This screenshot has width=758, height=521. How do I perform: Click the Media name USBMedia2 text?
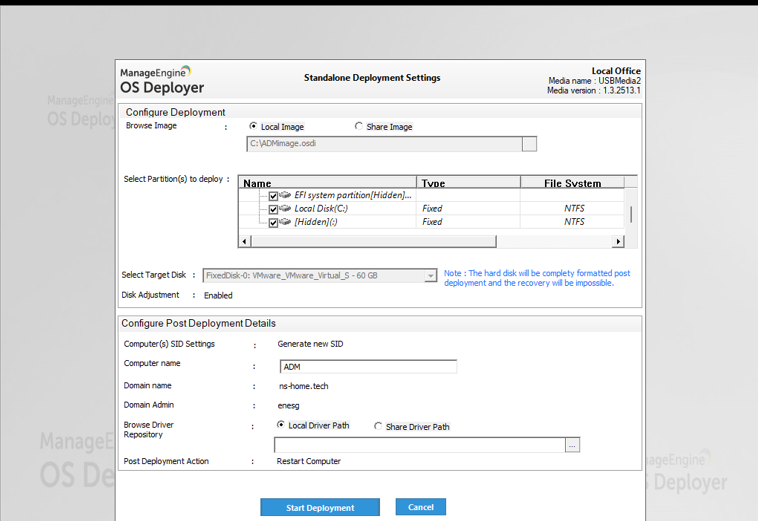pyautogui.click(x=595, y=81)
